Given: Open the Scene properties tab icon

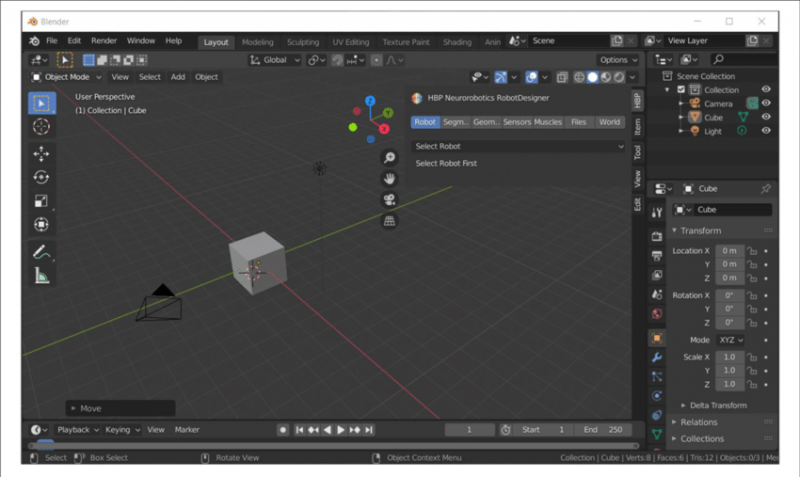Looking at the screenshot, I should pos(657,294).
